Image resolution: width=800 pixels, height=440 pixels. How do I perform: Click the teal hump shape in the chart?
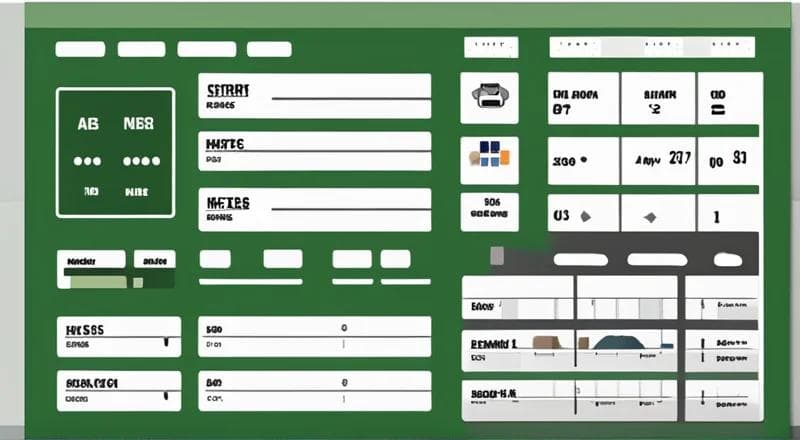tap(619, 343)
